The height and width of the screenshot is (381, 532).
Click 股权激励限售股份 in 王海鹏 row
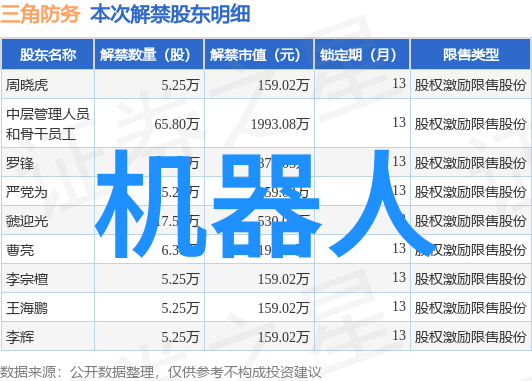pyautogui.click(x=471, y=309)
